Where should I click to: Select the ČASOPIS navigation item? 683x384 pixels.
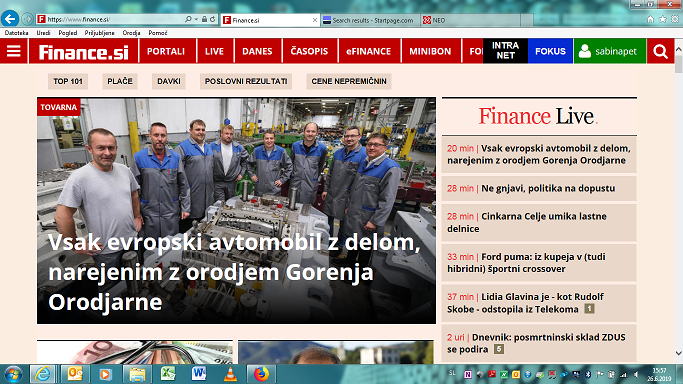309,51
